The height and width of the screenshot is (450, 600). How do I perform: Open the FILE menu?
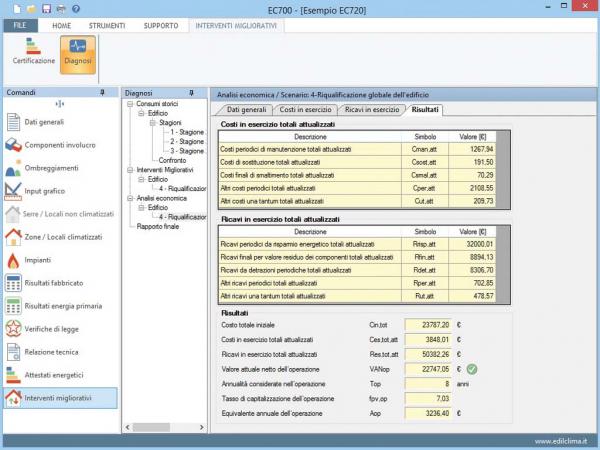(21, 26)
